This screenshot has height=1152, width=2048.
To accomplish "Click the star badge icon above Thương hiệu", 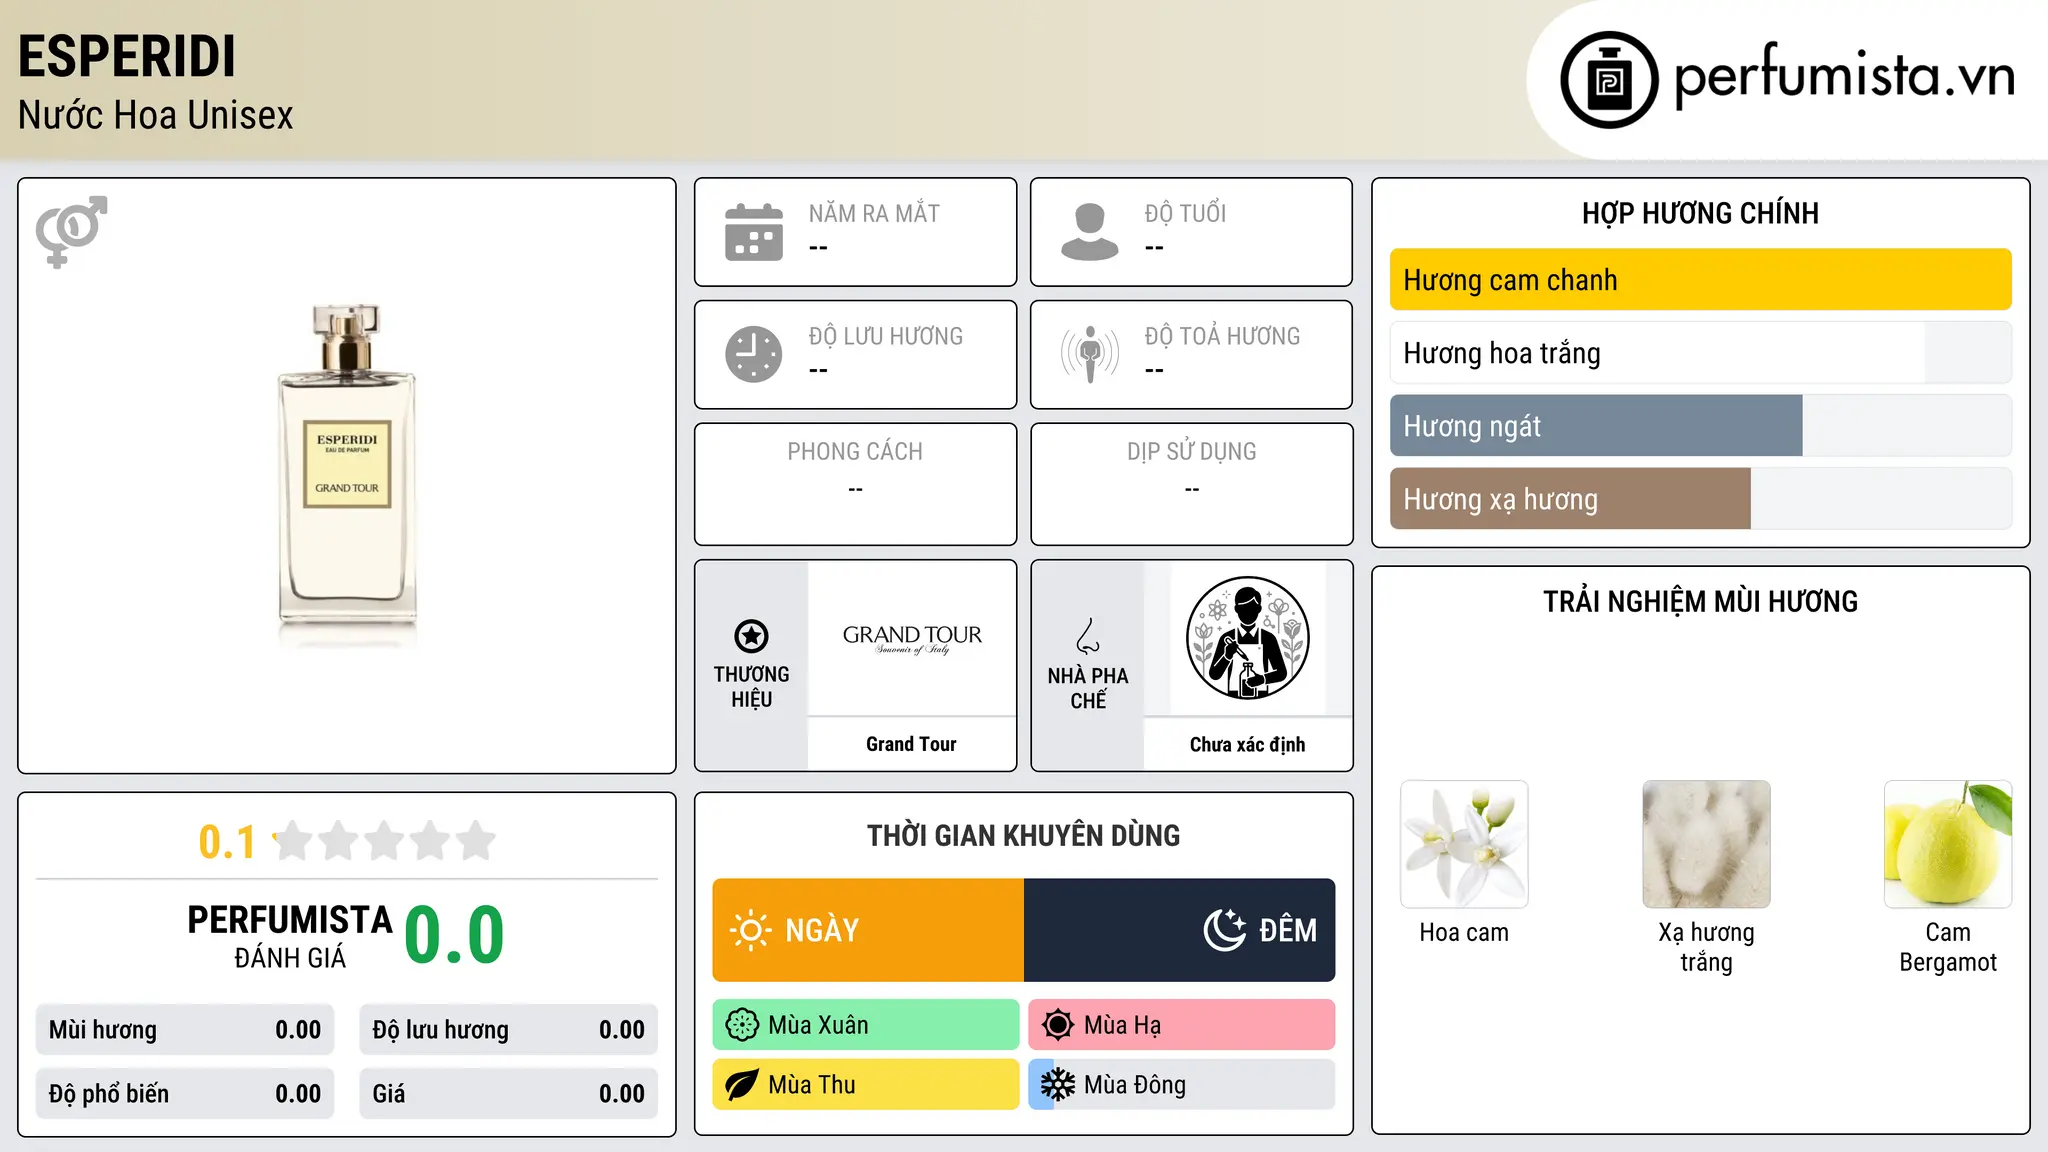I will pos(751,636).
